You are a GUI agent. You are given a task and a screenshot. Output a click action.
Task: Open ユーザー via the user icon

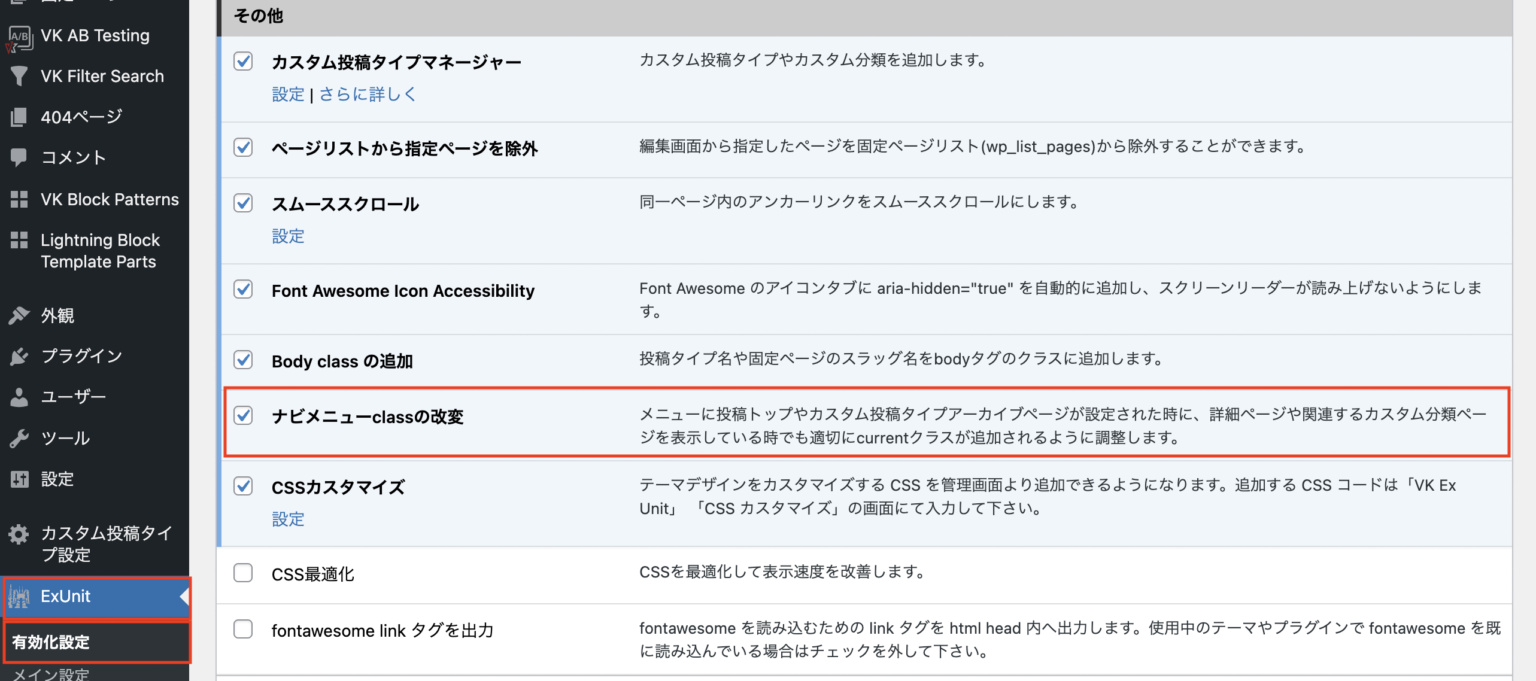tap(20, 397)
